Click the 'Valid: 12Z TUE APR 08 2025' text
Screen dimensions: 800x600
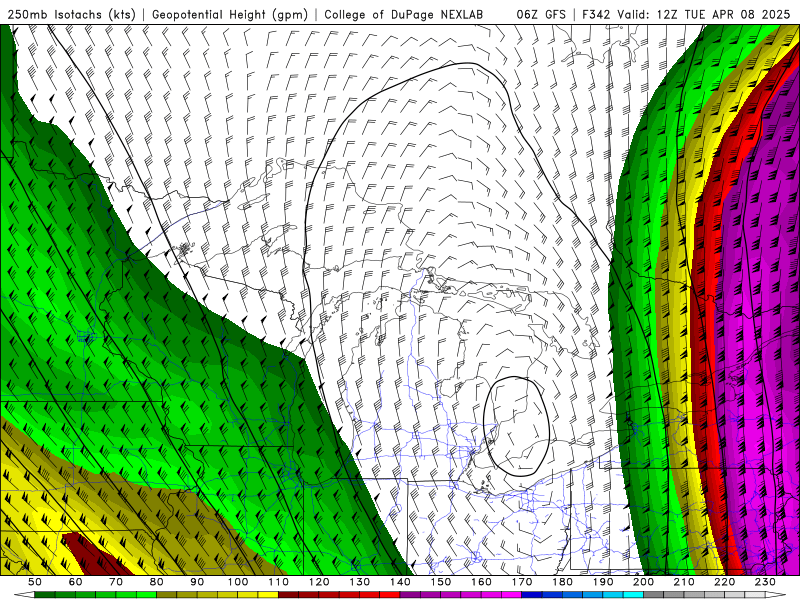(x=703, y=14)
